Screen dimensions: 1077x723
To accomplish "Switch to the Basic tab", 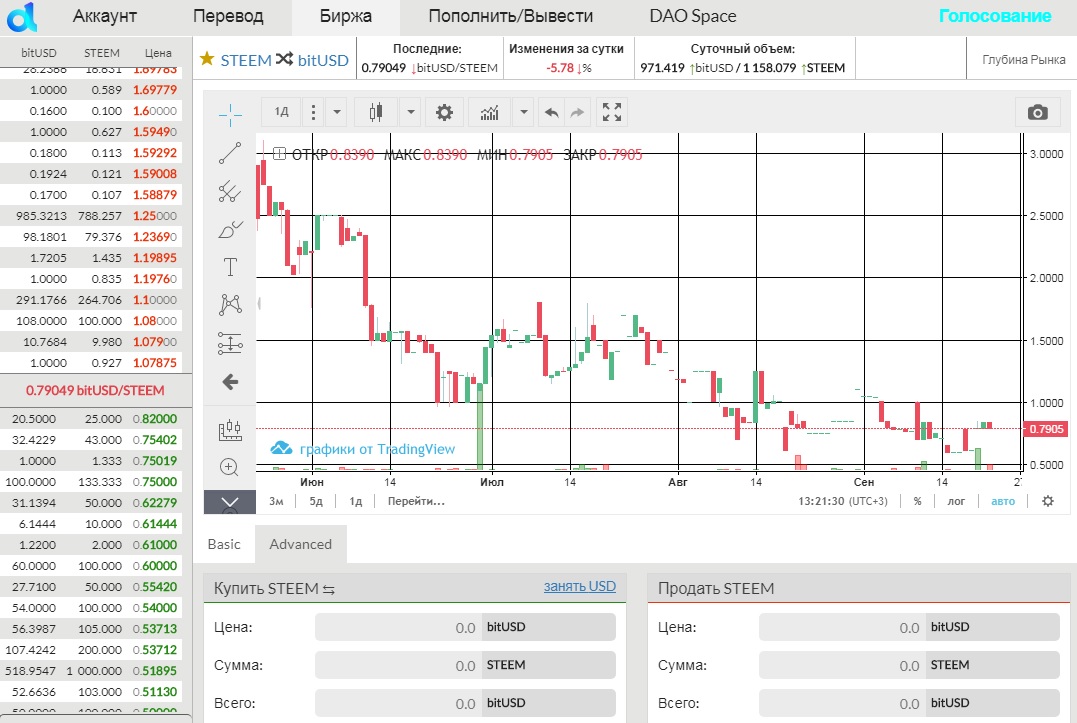I will 224,544.
